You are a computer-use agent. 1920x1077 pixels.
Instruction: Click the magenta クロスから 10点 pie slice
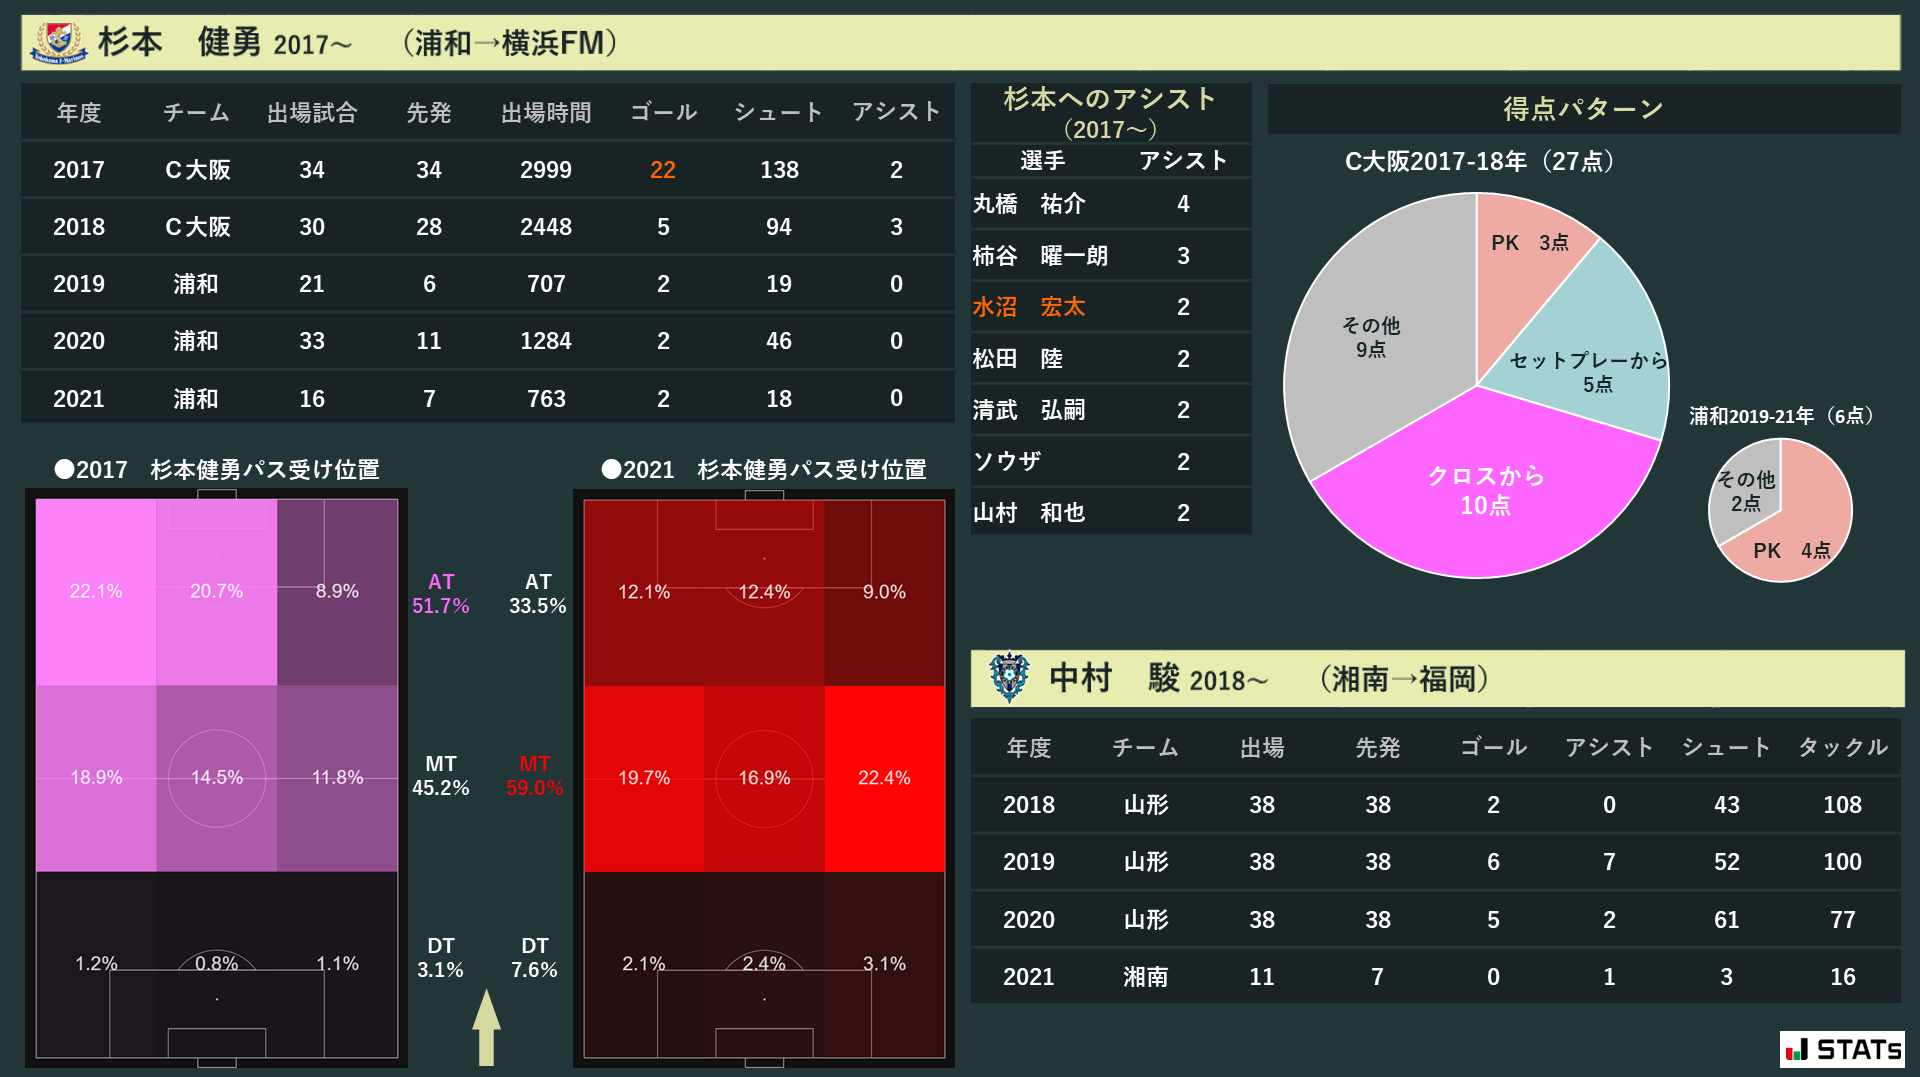click(x=1486, y=490)
